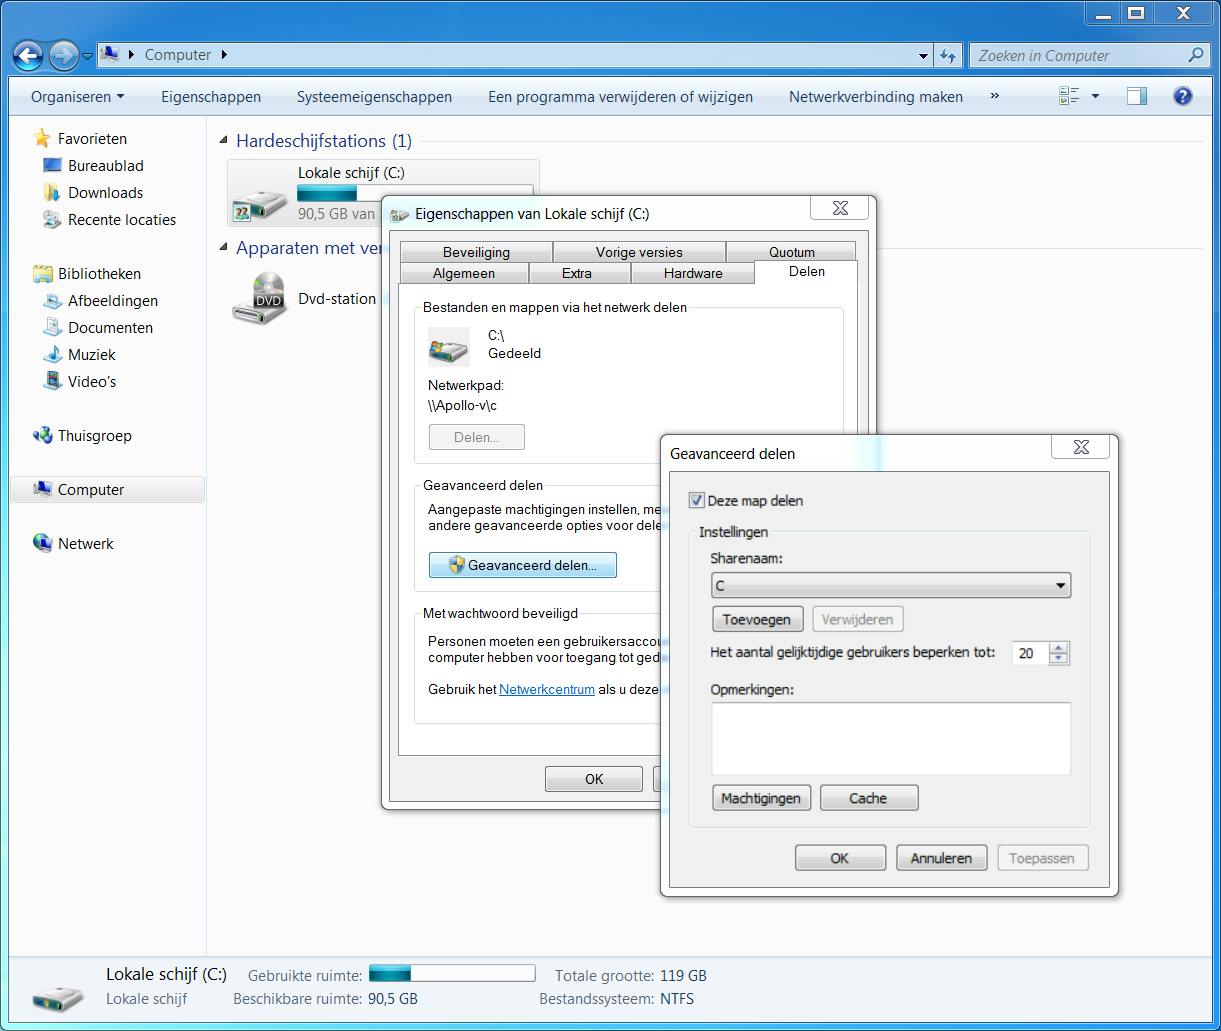Open the view options dropdown arrow

[x=1095, y=96]
